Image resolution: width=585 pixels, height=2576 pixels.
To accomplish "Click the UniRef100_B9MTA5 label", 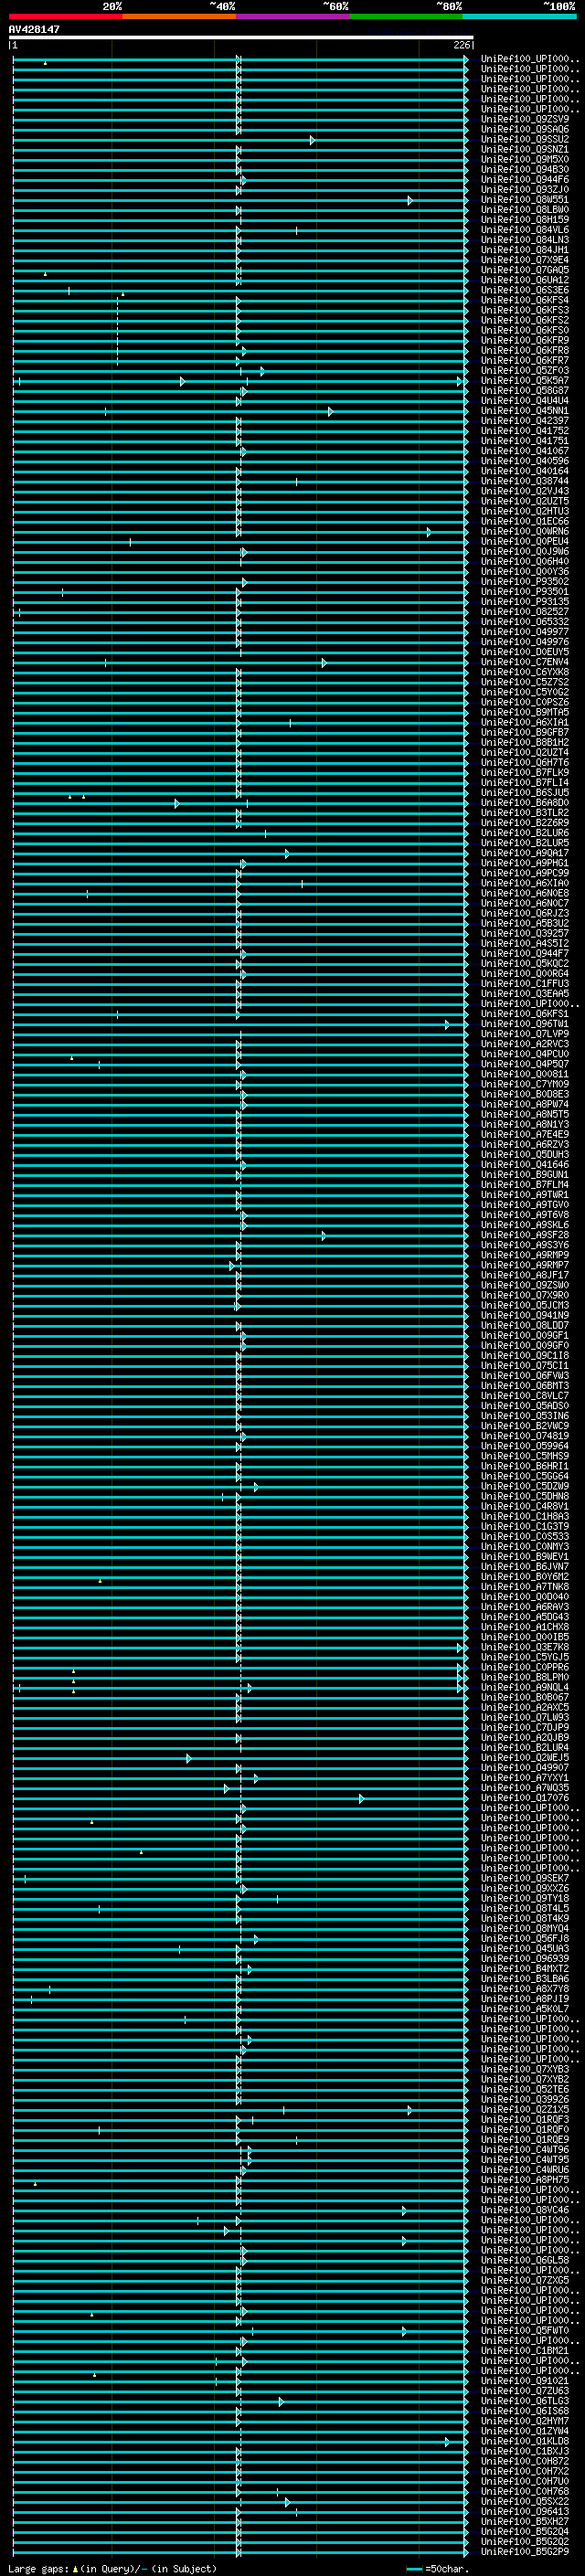I will click(x=525, y=712).
